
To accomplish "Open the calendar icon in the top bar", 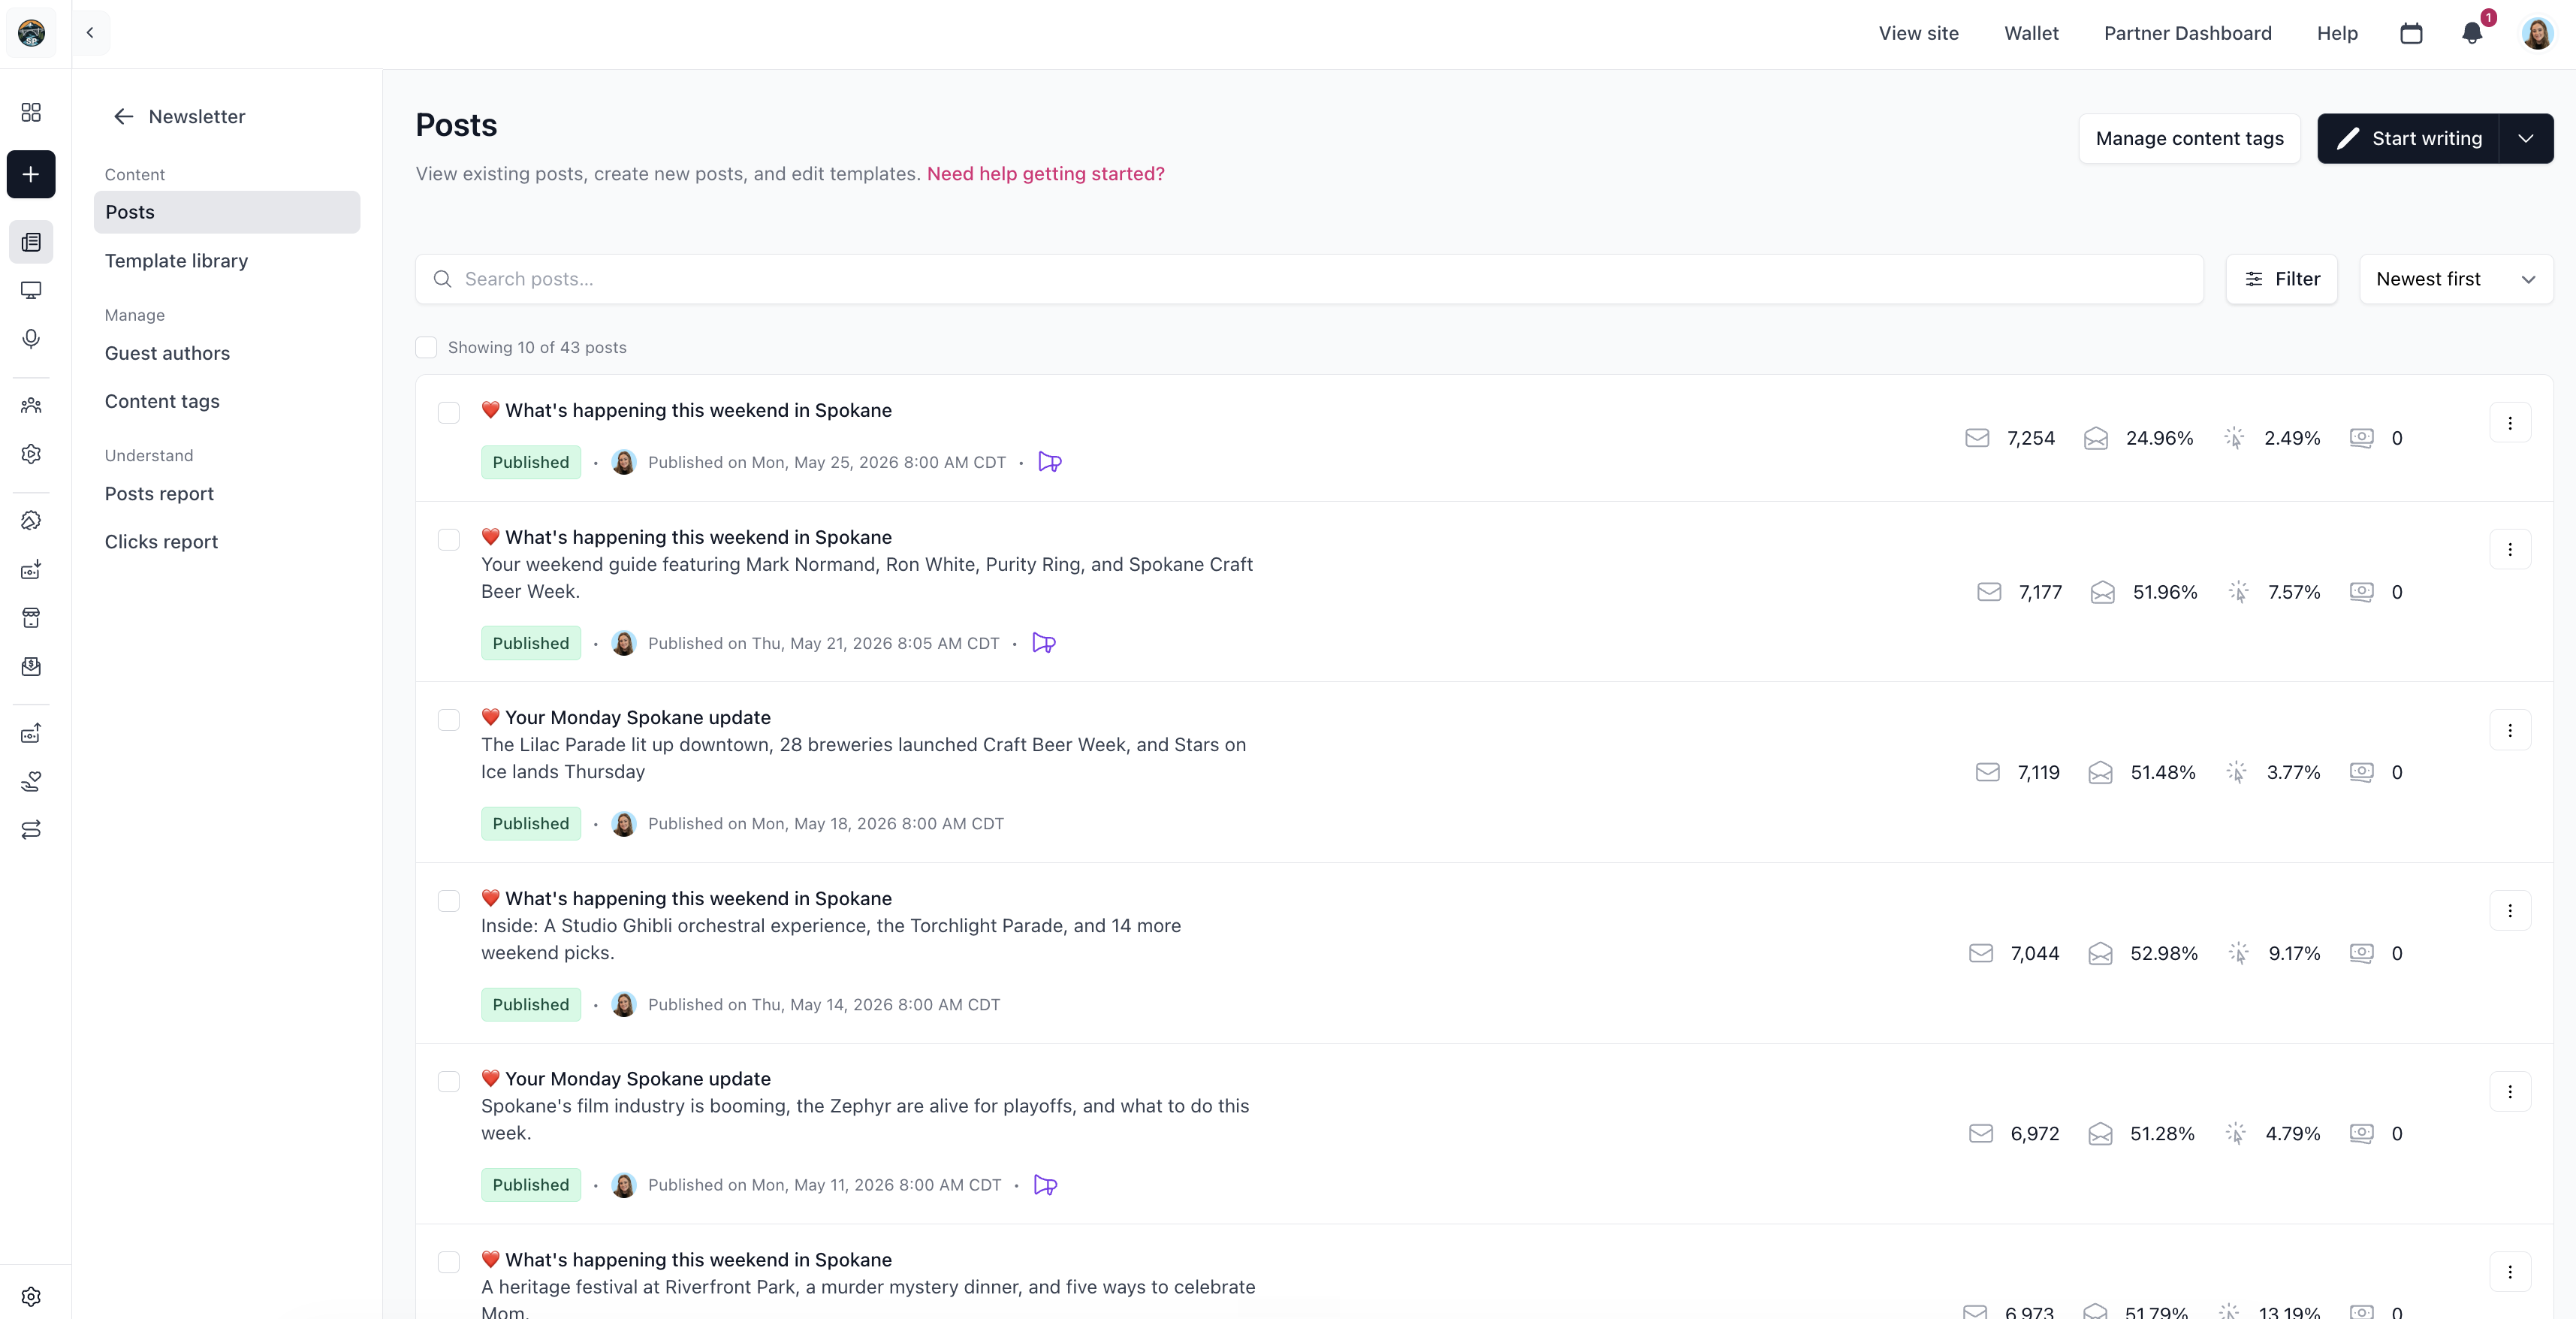I will (2411, 33).
